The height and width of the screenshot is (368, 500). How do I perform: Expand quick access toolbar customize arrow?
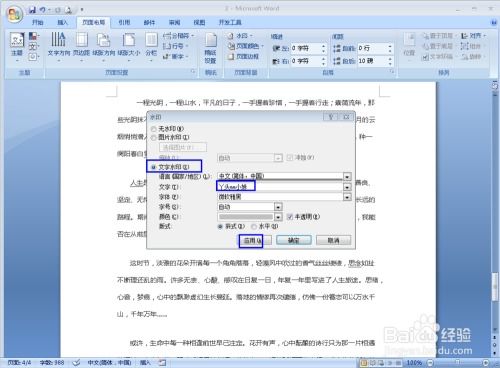[x=82, y=10]
